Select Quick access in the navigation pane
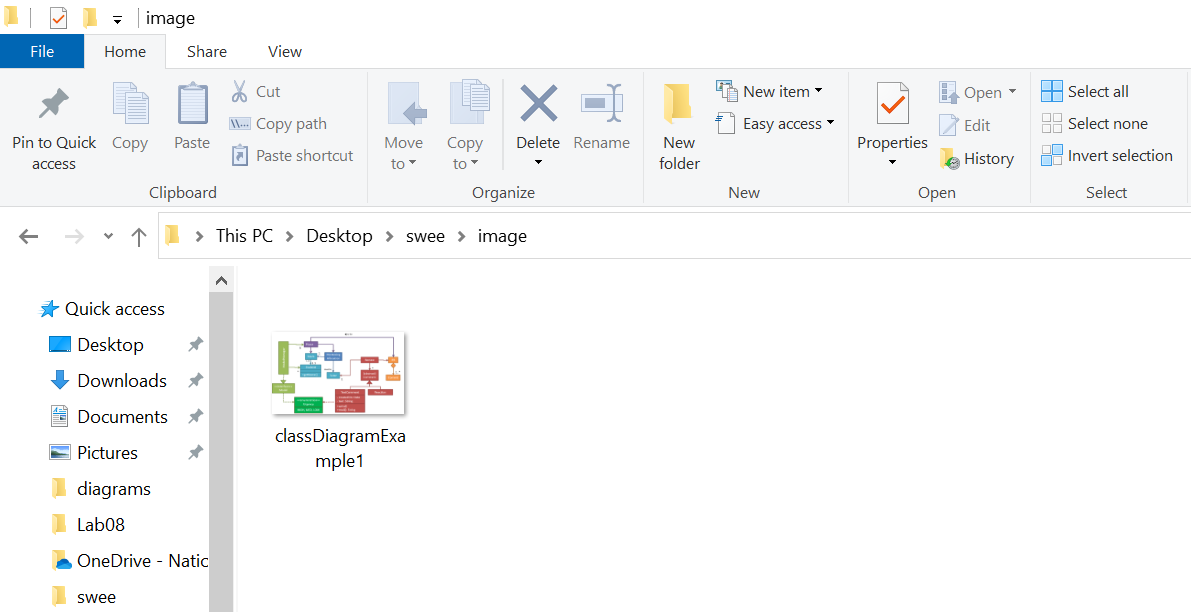The height and width of the screenshot is (612, 1191). pyautogui.click(x=115, y=309)
